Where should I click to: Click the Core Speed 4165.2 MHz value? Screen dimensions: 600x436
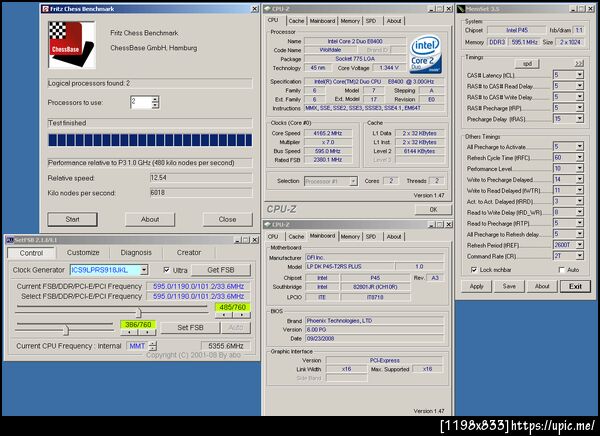(x=328, y=133)
